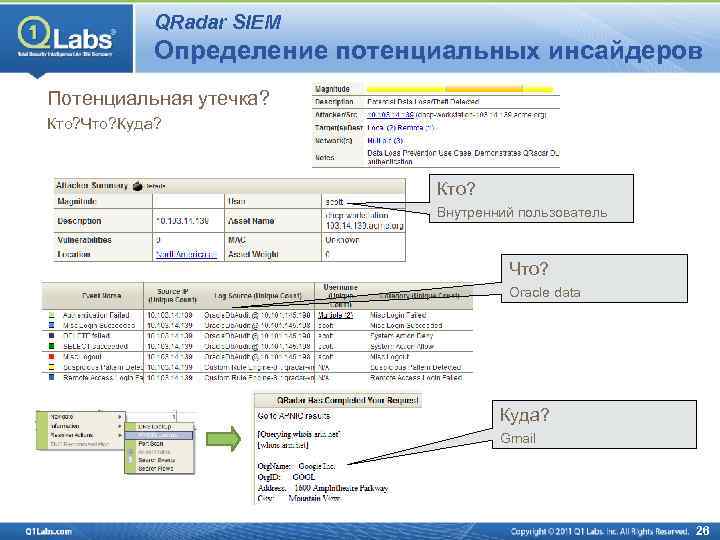Click 10.103.14.139 in the Attacker Summary Description
This screenshot has width=720, height=540.
[x=182, y=221]
